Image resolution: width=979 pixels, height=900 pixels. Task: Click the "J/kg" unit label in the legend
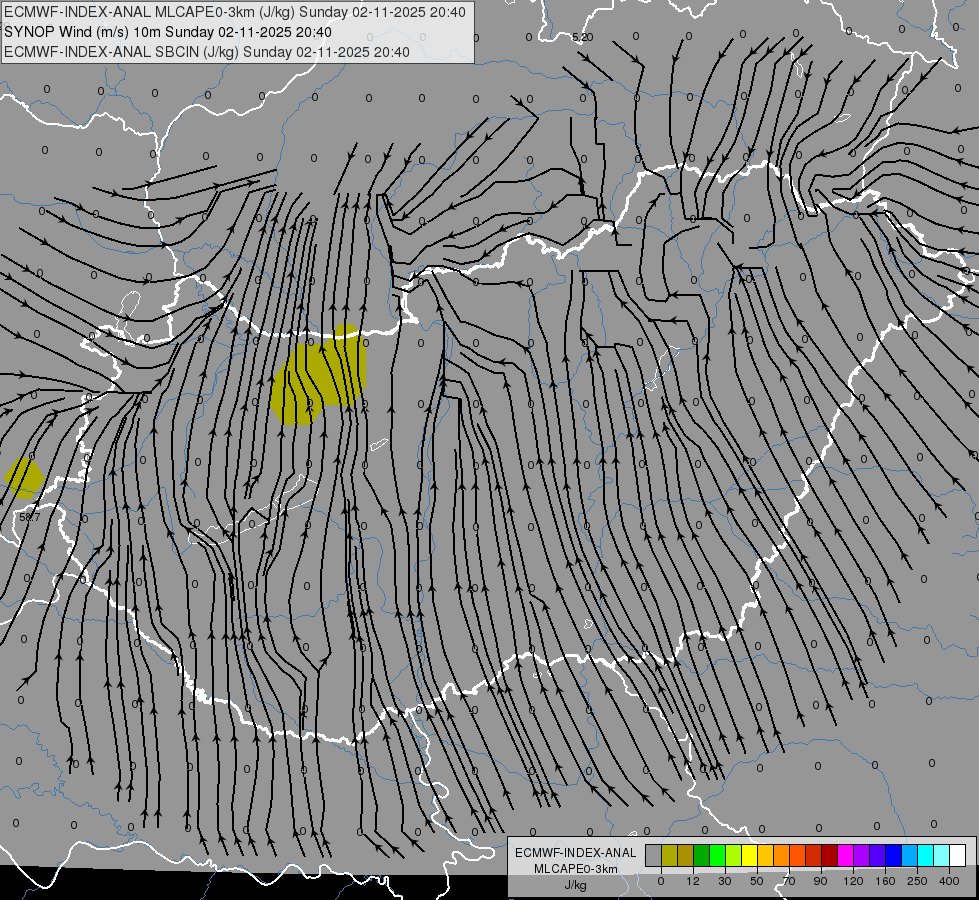575,885
